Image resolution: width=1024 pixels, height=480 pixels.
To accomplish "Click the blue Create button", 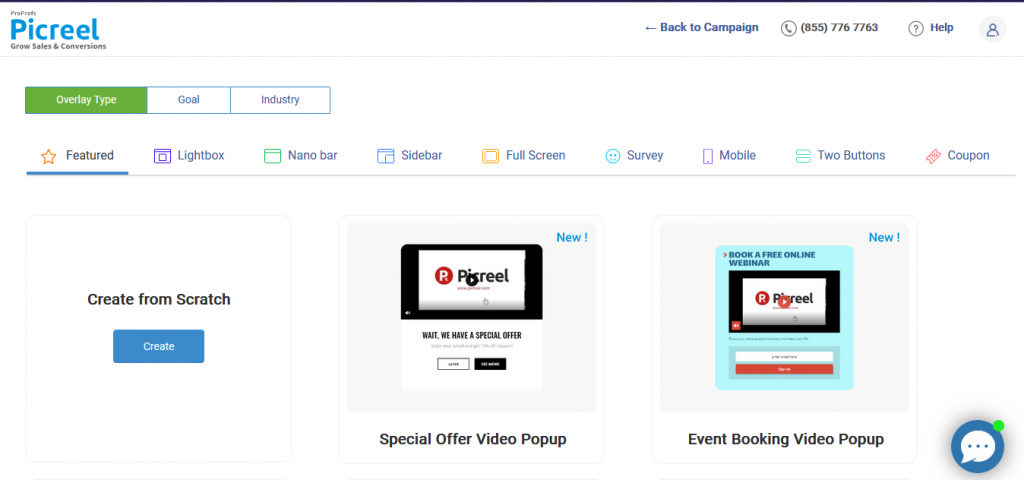I will (x=159, y=346).
